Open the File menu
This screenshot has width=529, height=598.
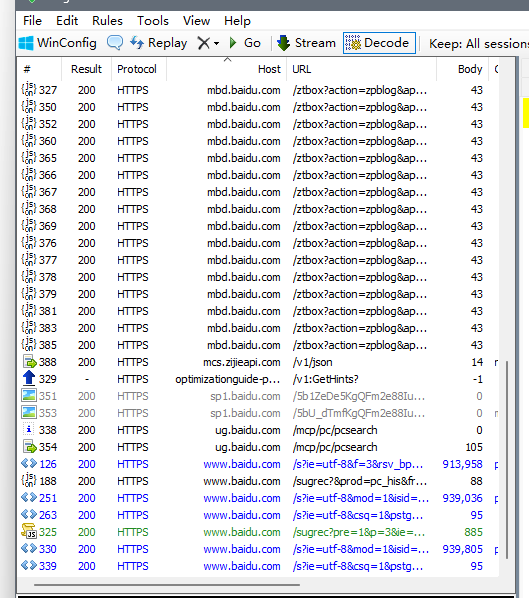click(32, 21)
